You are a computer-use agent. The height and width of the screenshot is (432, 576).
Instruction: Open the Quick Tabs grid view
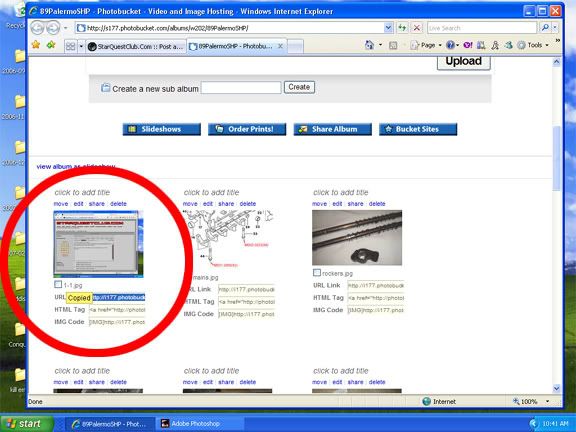tap(71, 46)
